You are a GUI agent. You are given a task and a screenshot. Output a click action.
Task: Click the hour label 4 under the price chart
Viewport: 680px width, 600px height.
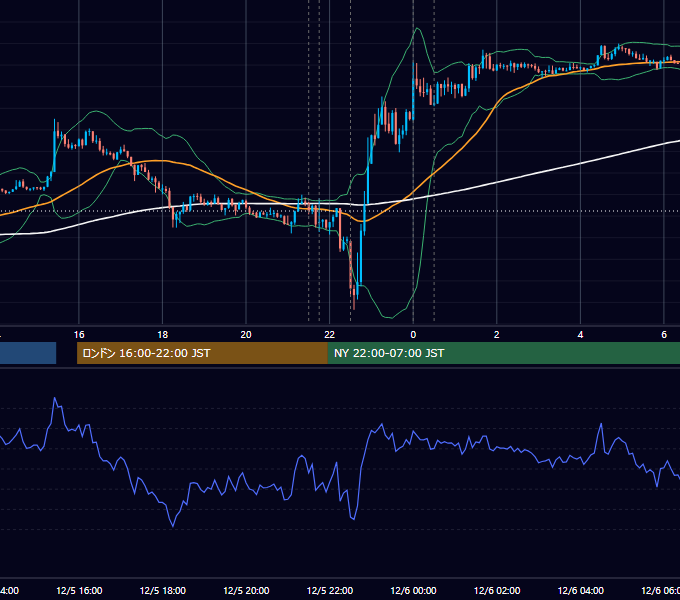580,335
